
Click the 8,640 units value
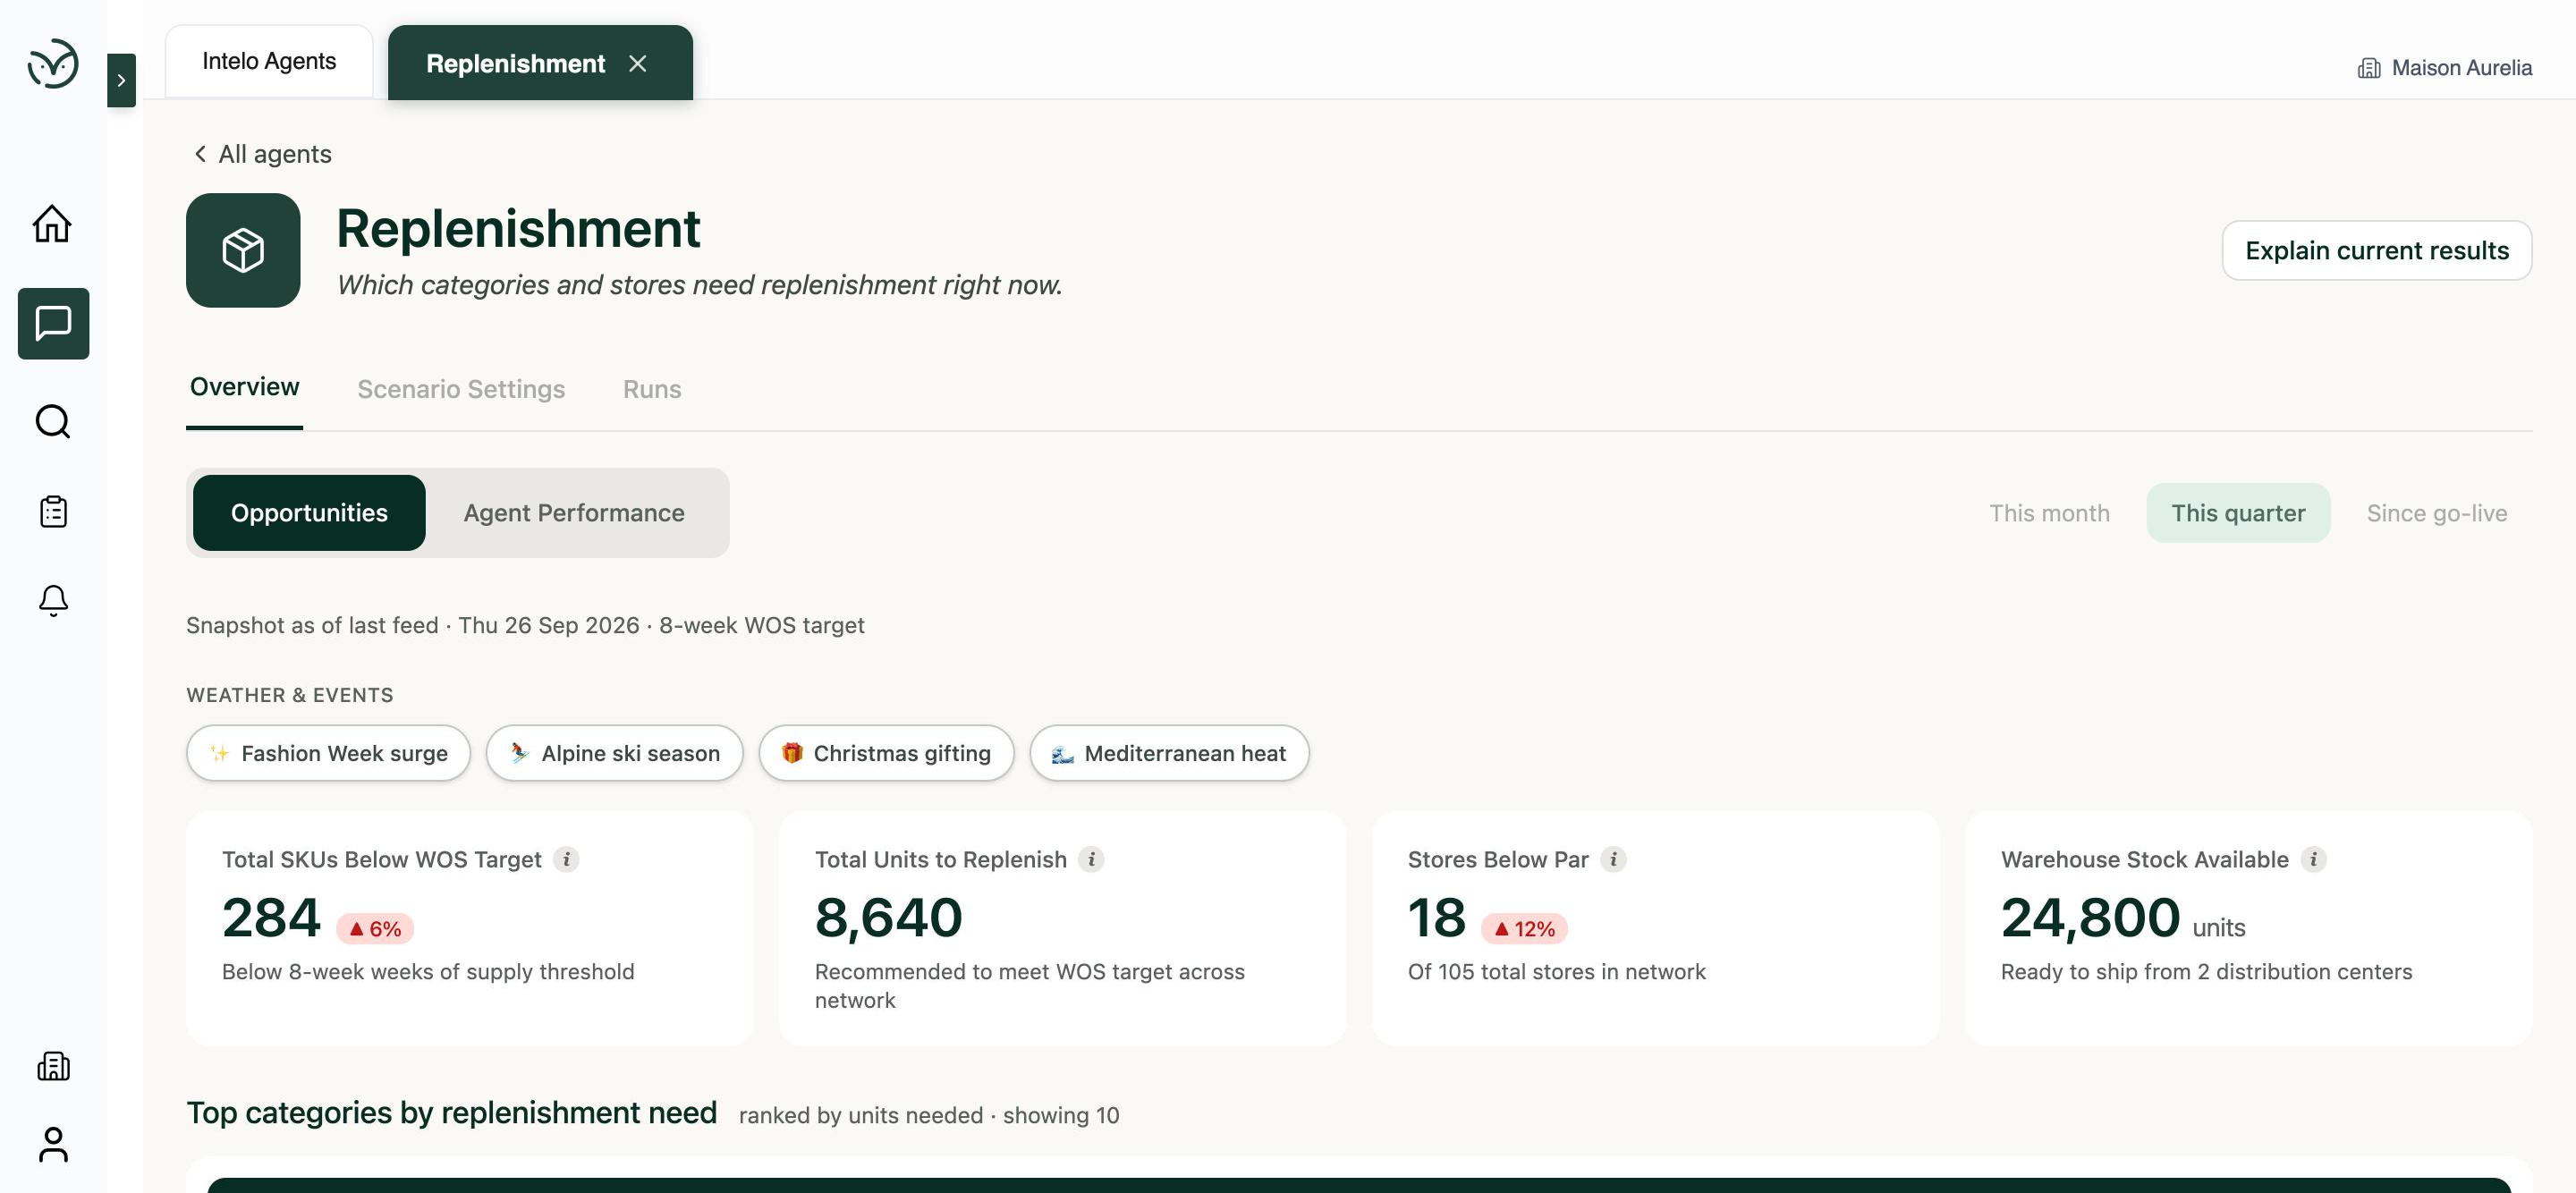coord(888,917)
